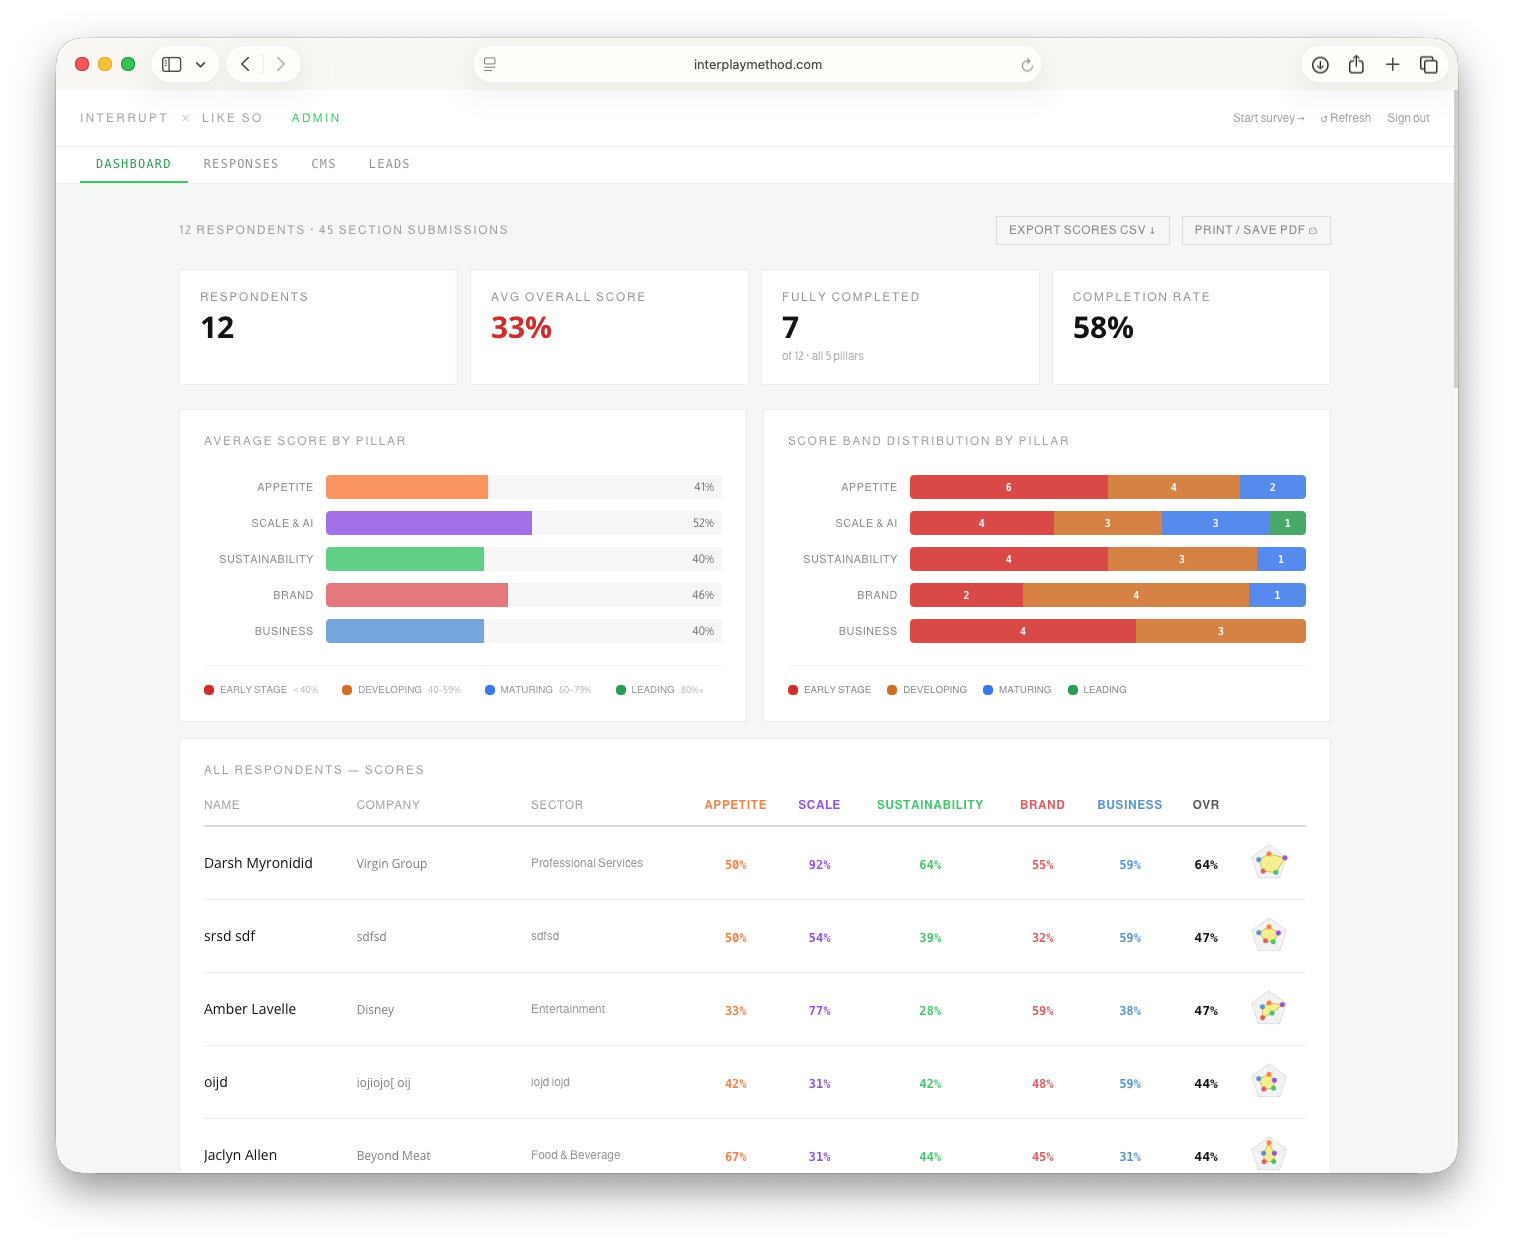
Task: Click Appetite red segment labeled 6
Action: pyautogui.click(x=1009, y=487)
